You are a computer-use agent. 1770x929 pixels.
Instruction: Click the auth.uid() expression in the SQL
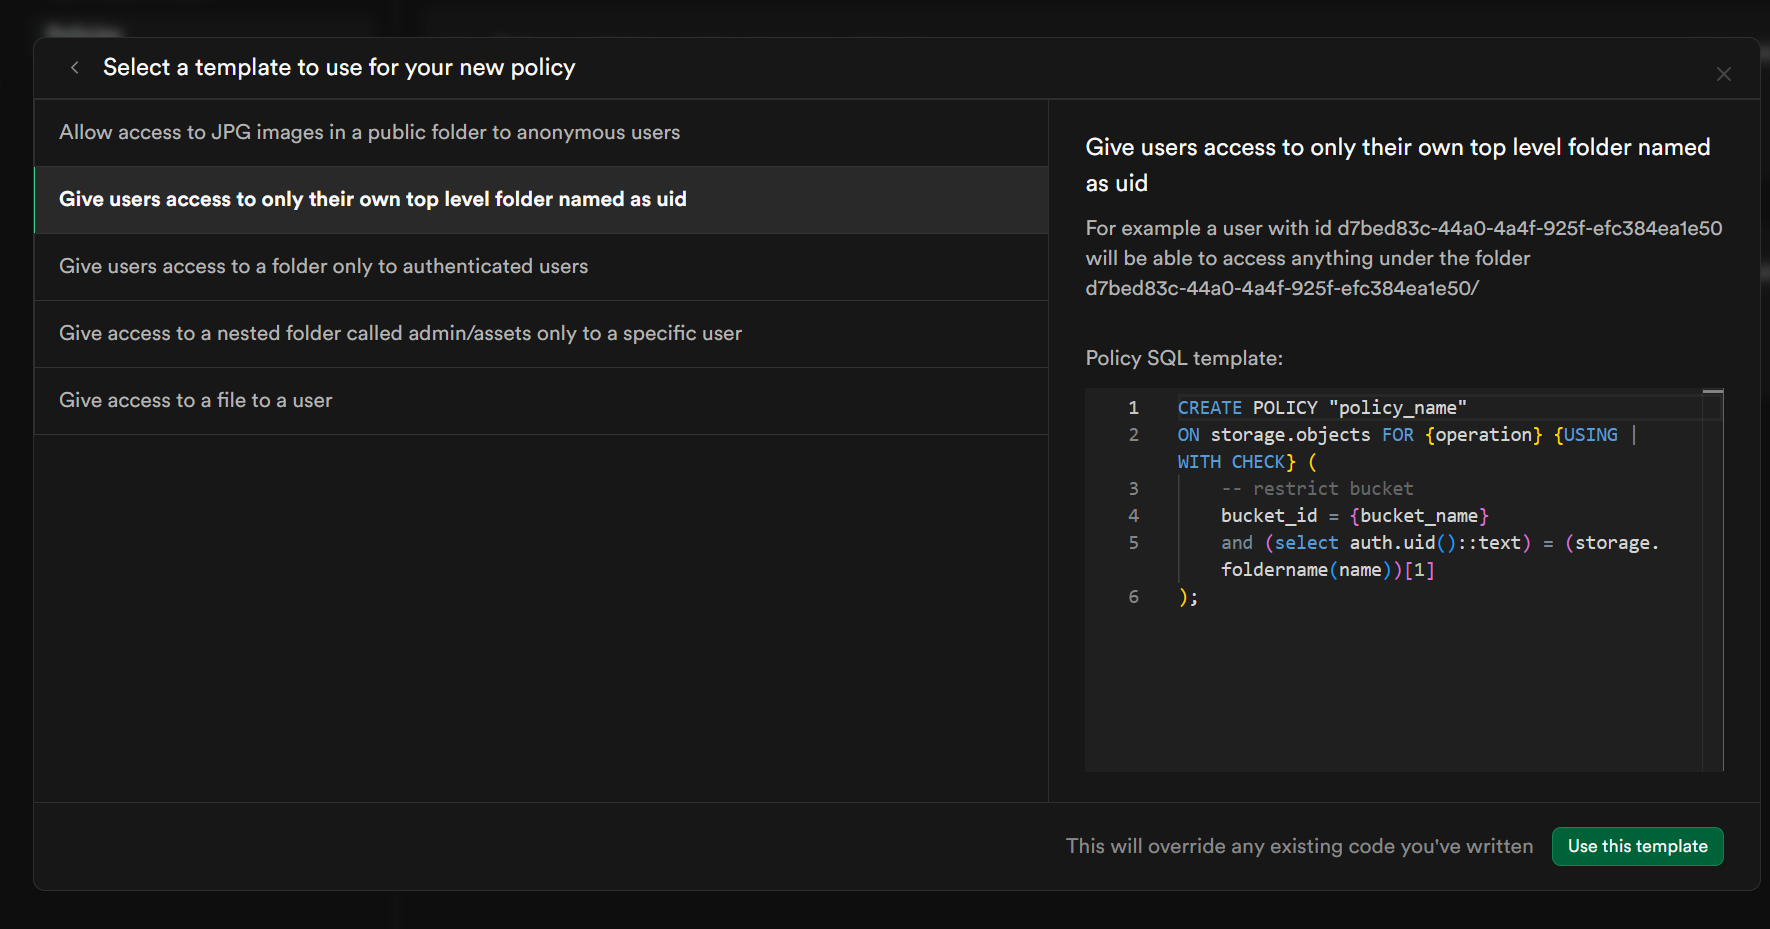1392,543
